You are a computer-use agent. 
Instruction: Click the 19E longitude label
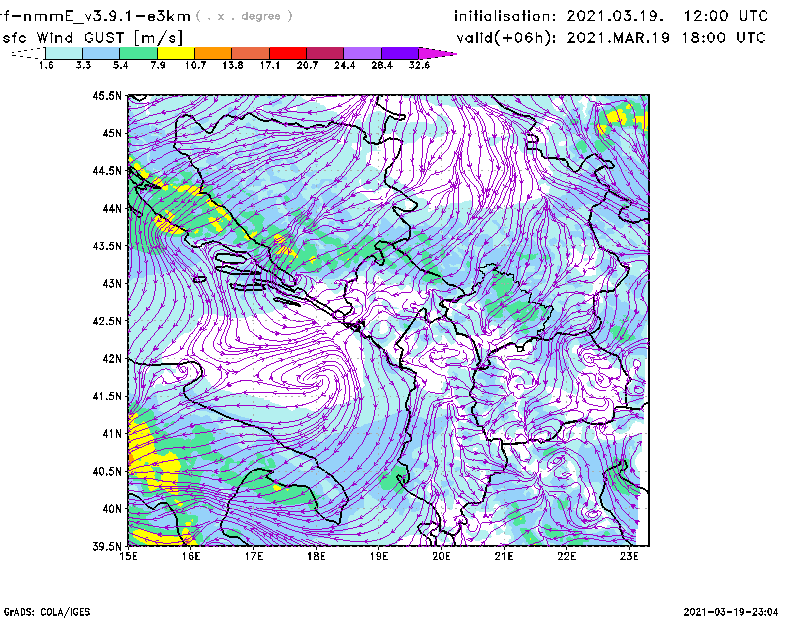coord(379,556)
